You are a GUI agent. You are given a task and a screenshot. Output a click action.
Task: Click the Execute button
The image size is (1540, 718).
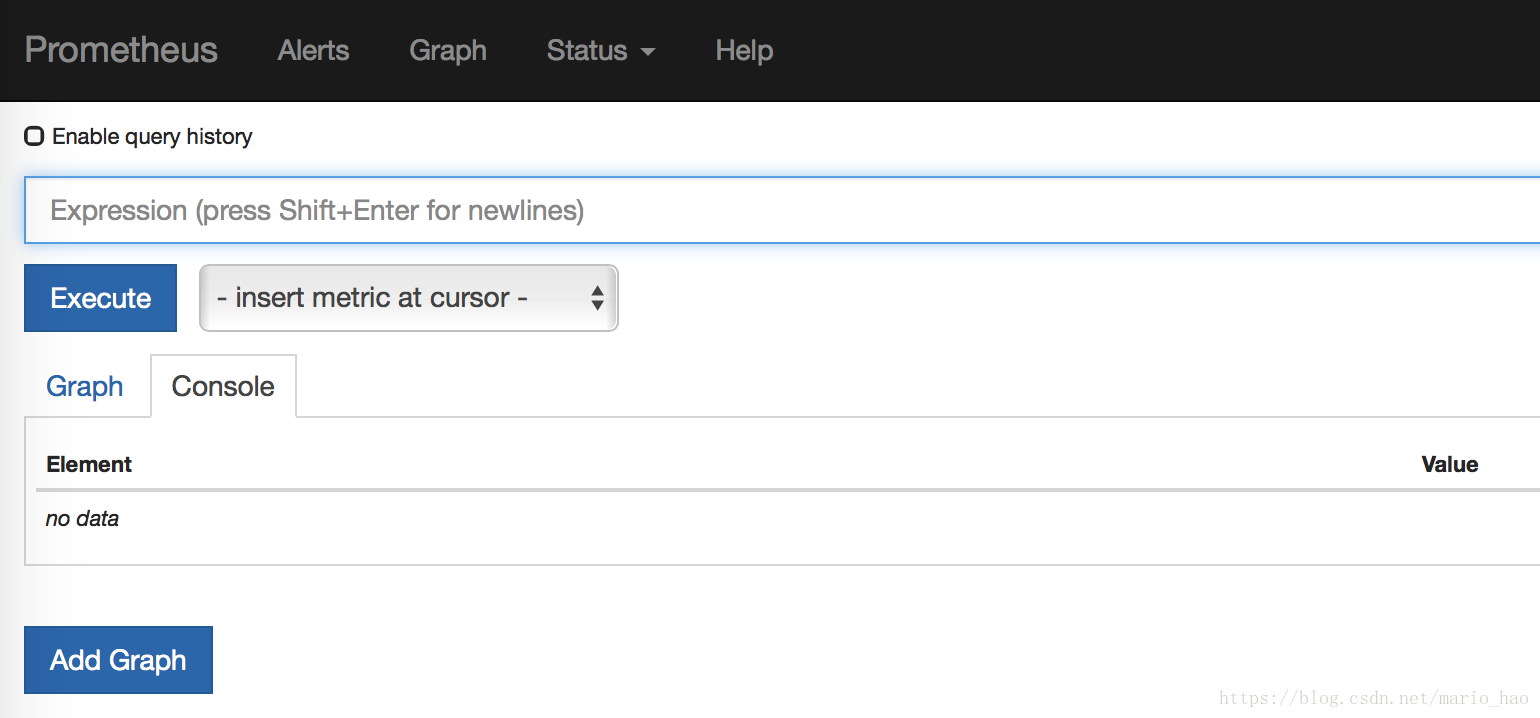tap(101, 298)
